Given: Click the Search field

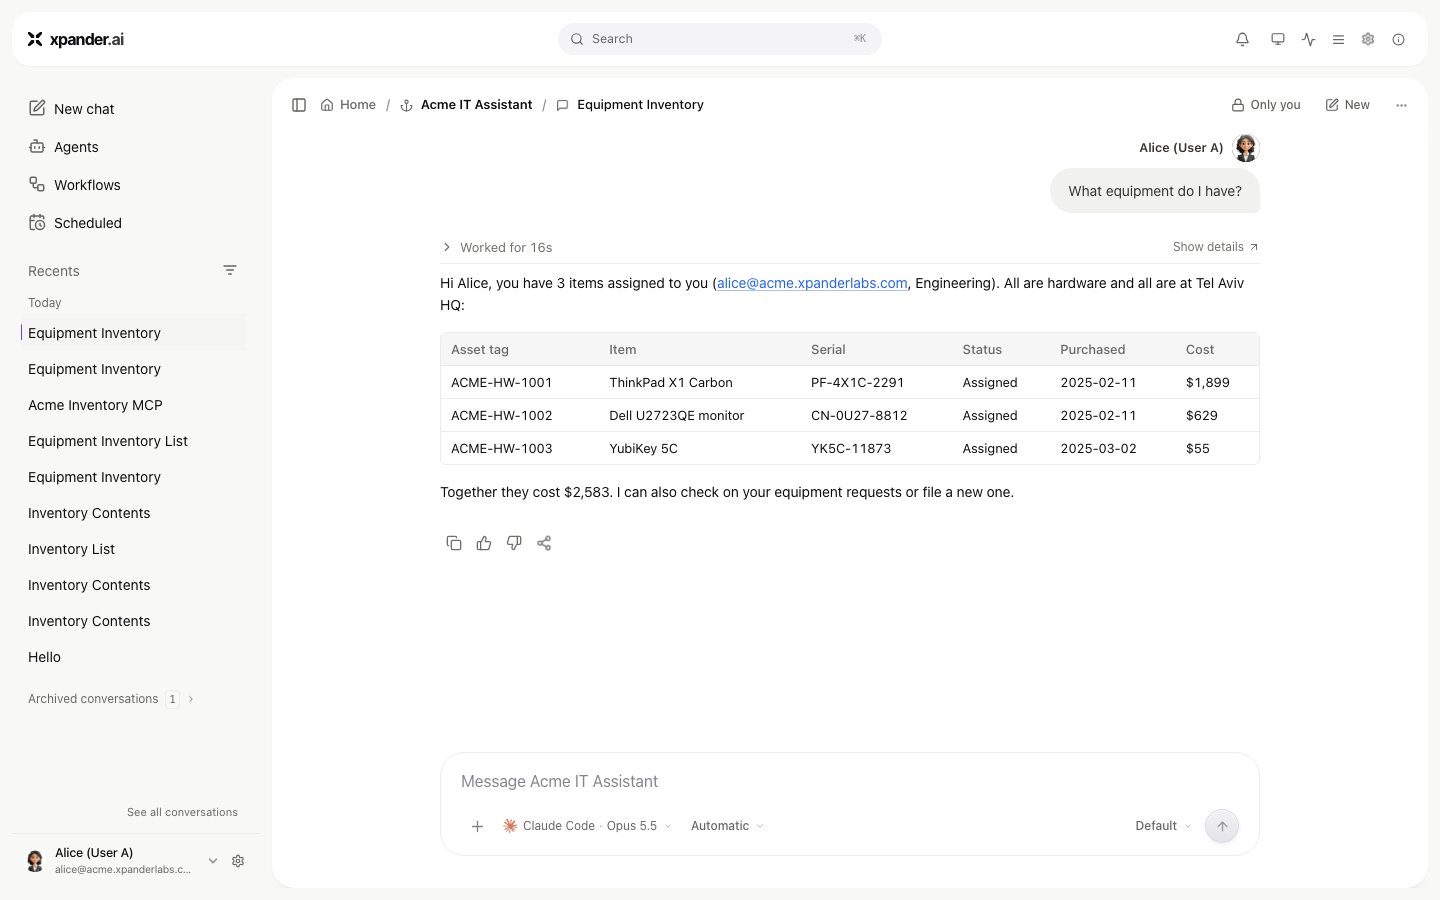Looking at the screenshot, I should click(720, 39).
